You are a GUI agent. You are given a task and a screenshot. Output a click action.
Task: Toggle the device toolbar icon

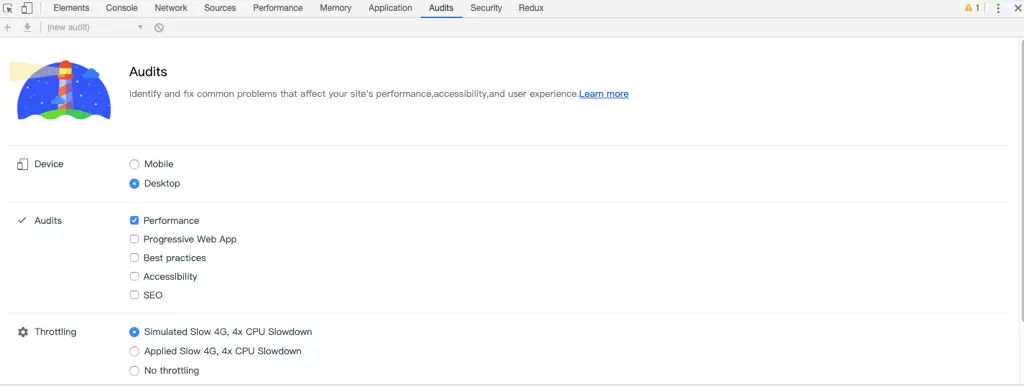point(27,8)
